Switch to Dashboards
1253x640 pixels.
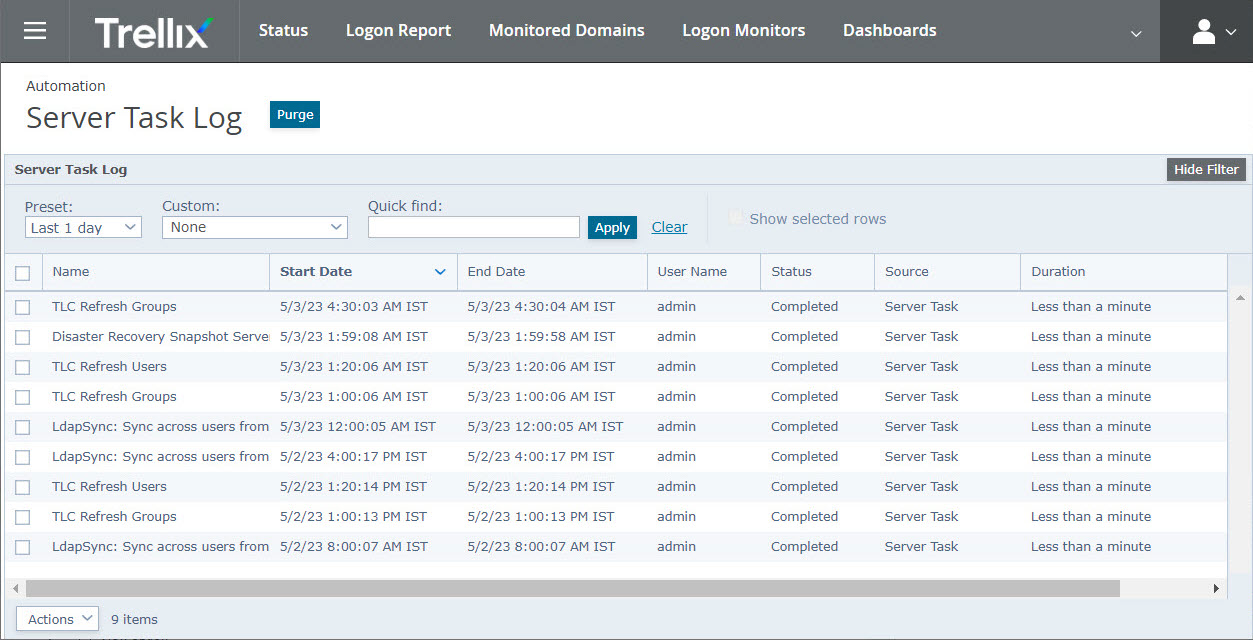[x=890, y=31]
